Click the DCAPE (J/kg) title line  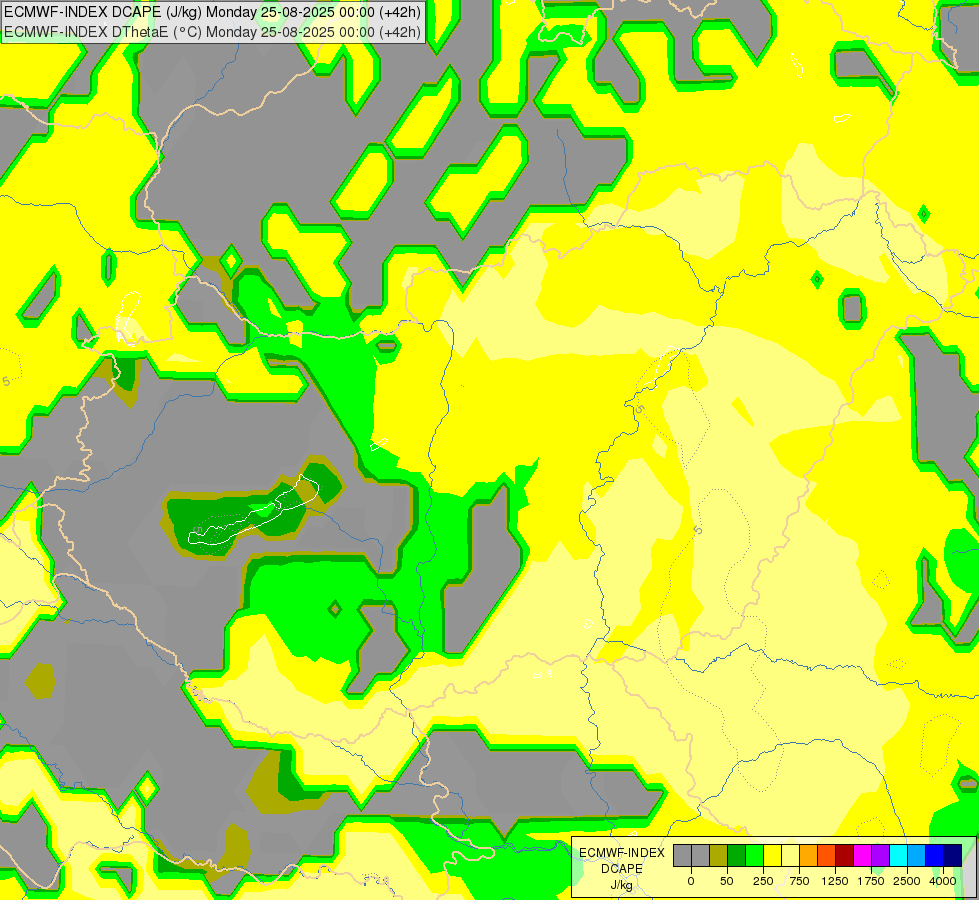tap(212, 12)
